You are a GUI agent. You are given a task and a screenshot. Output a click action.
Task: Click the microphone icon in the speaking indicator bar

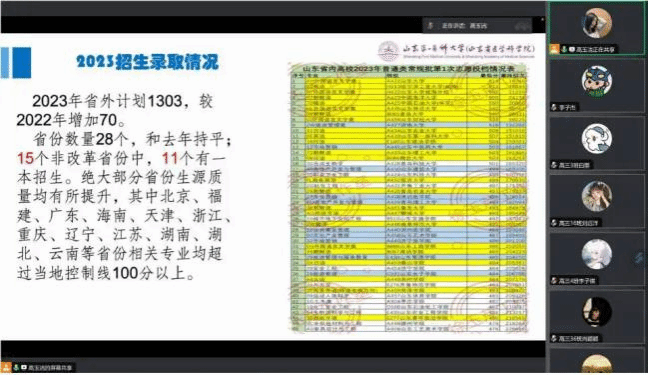click(x=430, y=26)
